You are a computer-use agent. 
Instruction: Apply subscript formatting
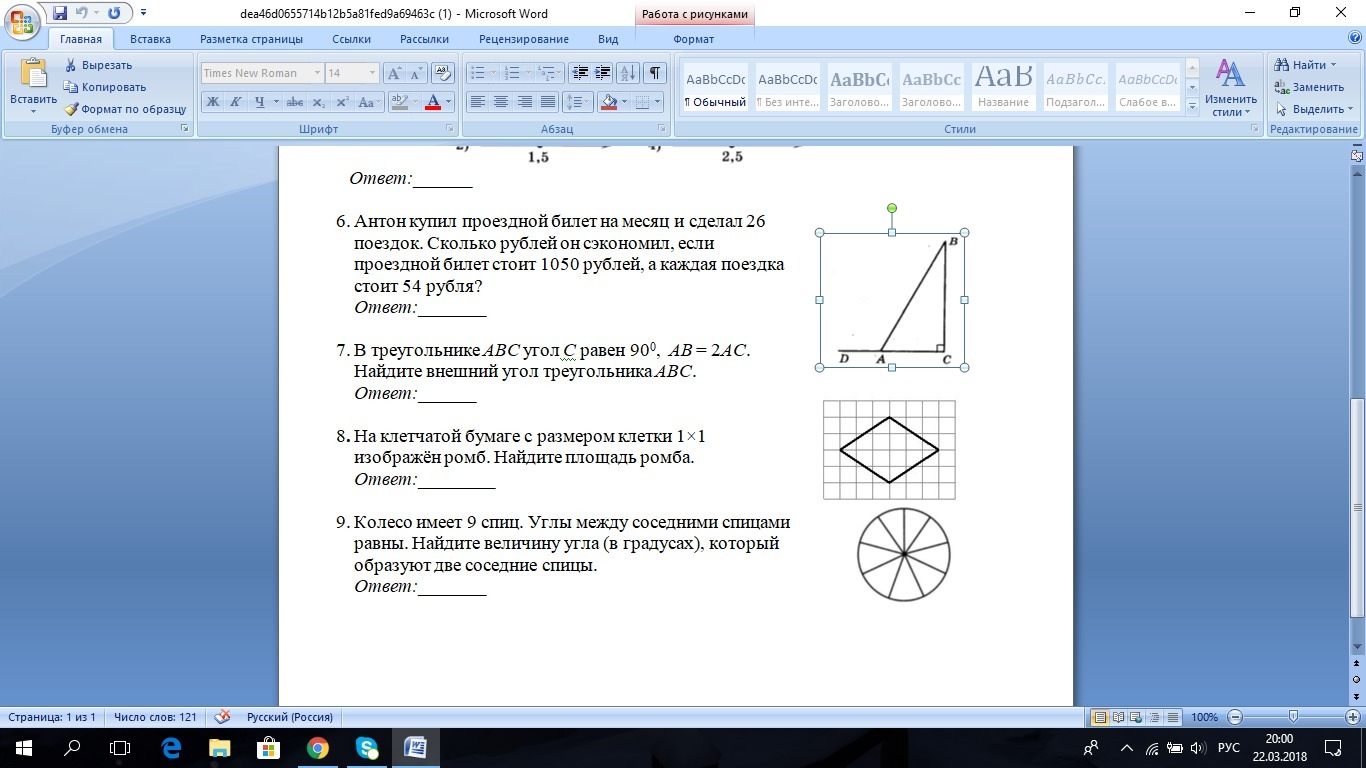(x=319, y=102)
